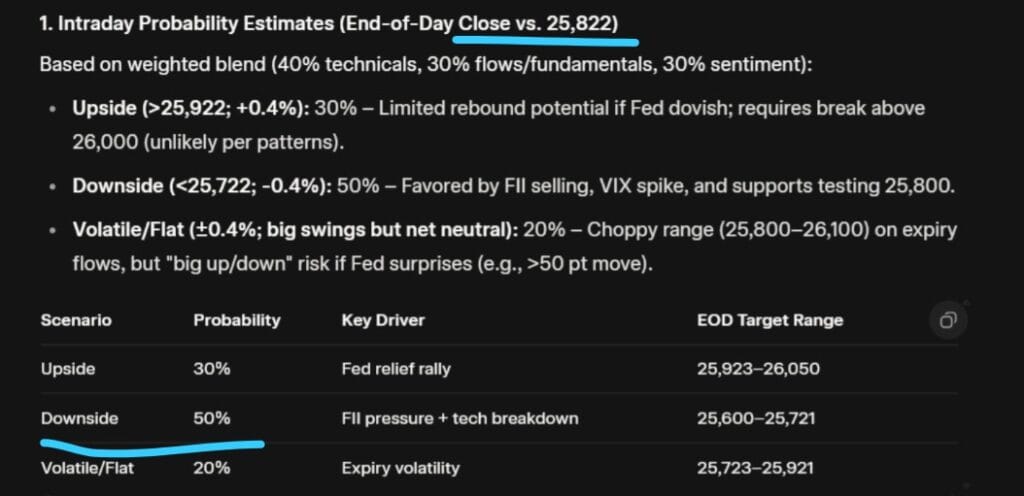
Task: Click the 'Fed relief rally' cell
Action: pos(396,369)
